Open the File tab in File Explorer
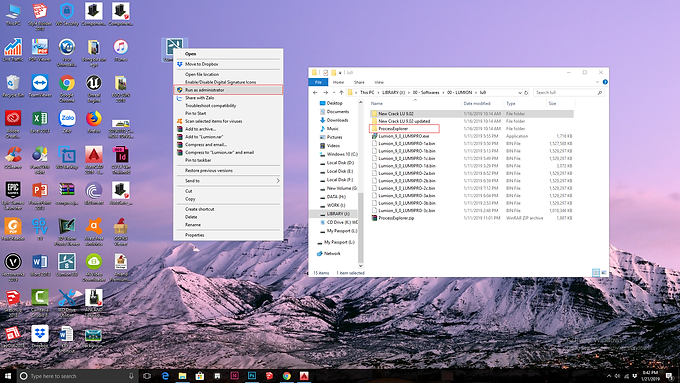Image resolution: width=680 pixels, height=383 pixels. 318,82
